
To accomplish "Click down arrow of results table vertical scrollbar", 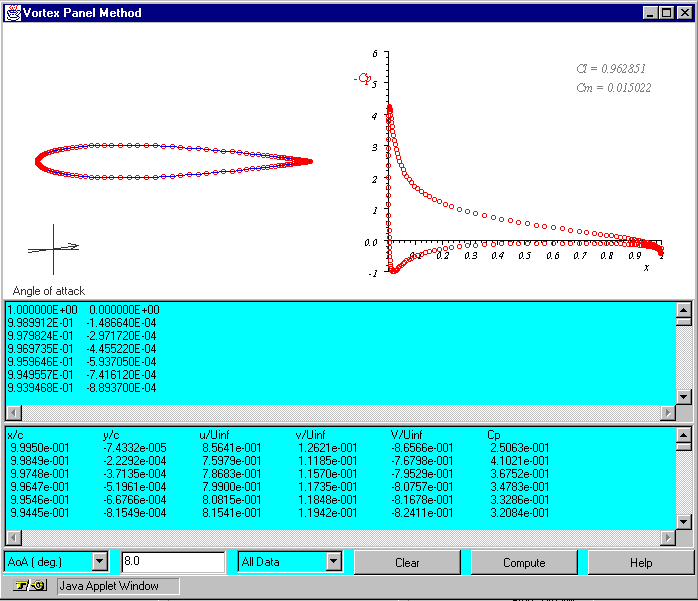I will click(683, 521).
